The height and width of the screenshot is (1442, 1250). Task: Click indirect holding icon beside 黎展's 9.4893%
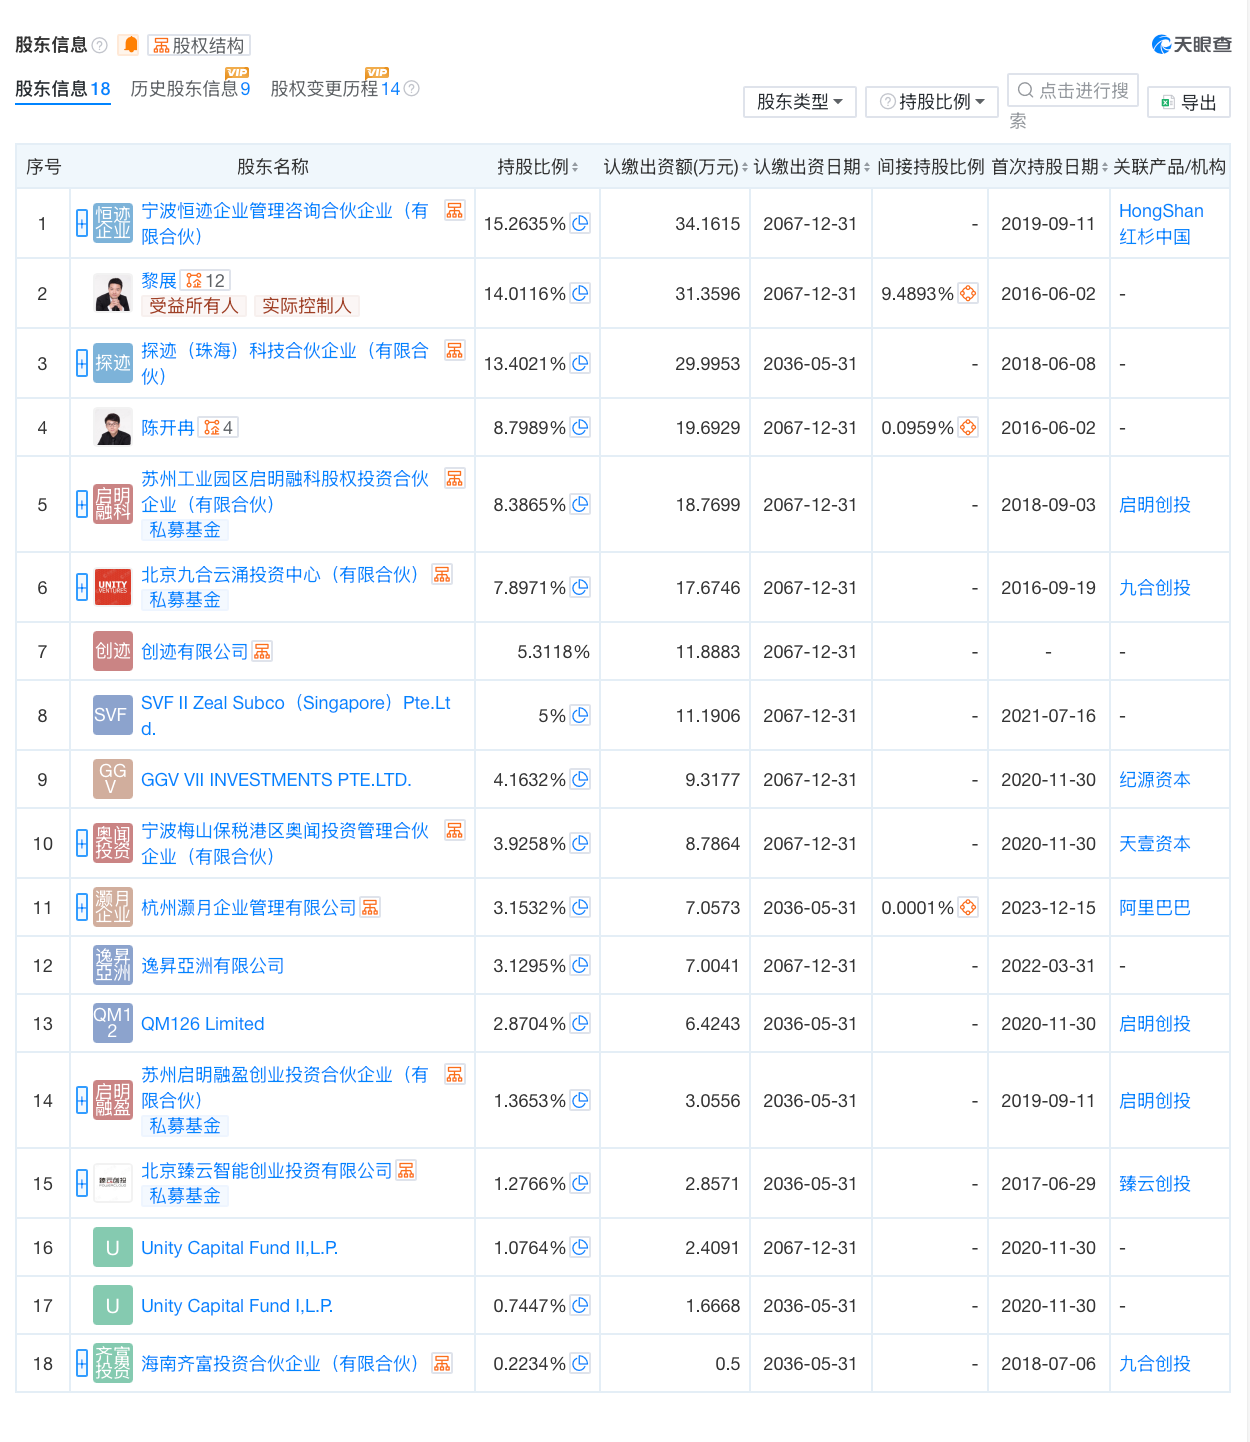(x=967, y=293)
